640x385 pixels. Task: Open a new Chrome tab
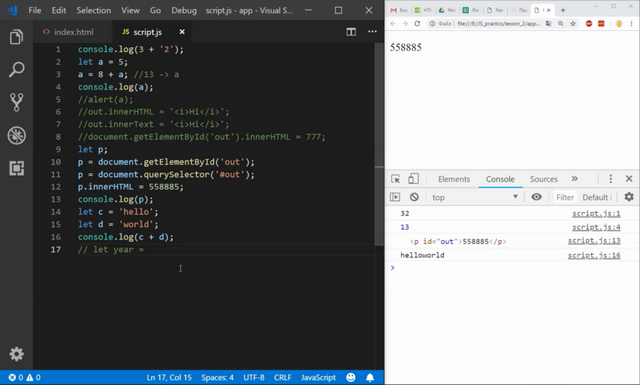[563, 10]
